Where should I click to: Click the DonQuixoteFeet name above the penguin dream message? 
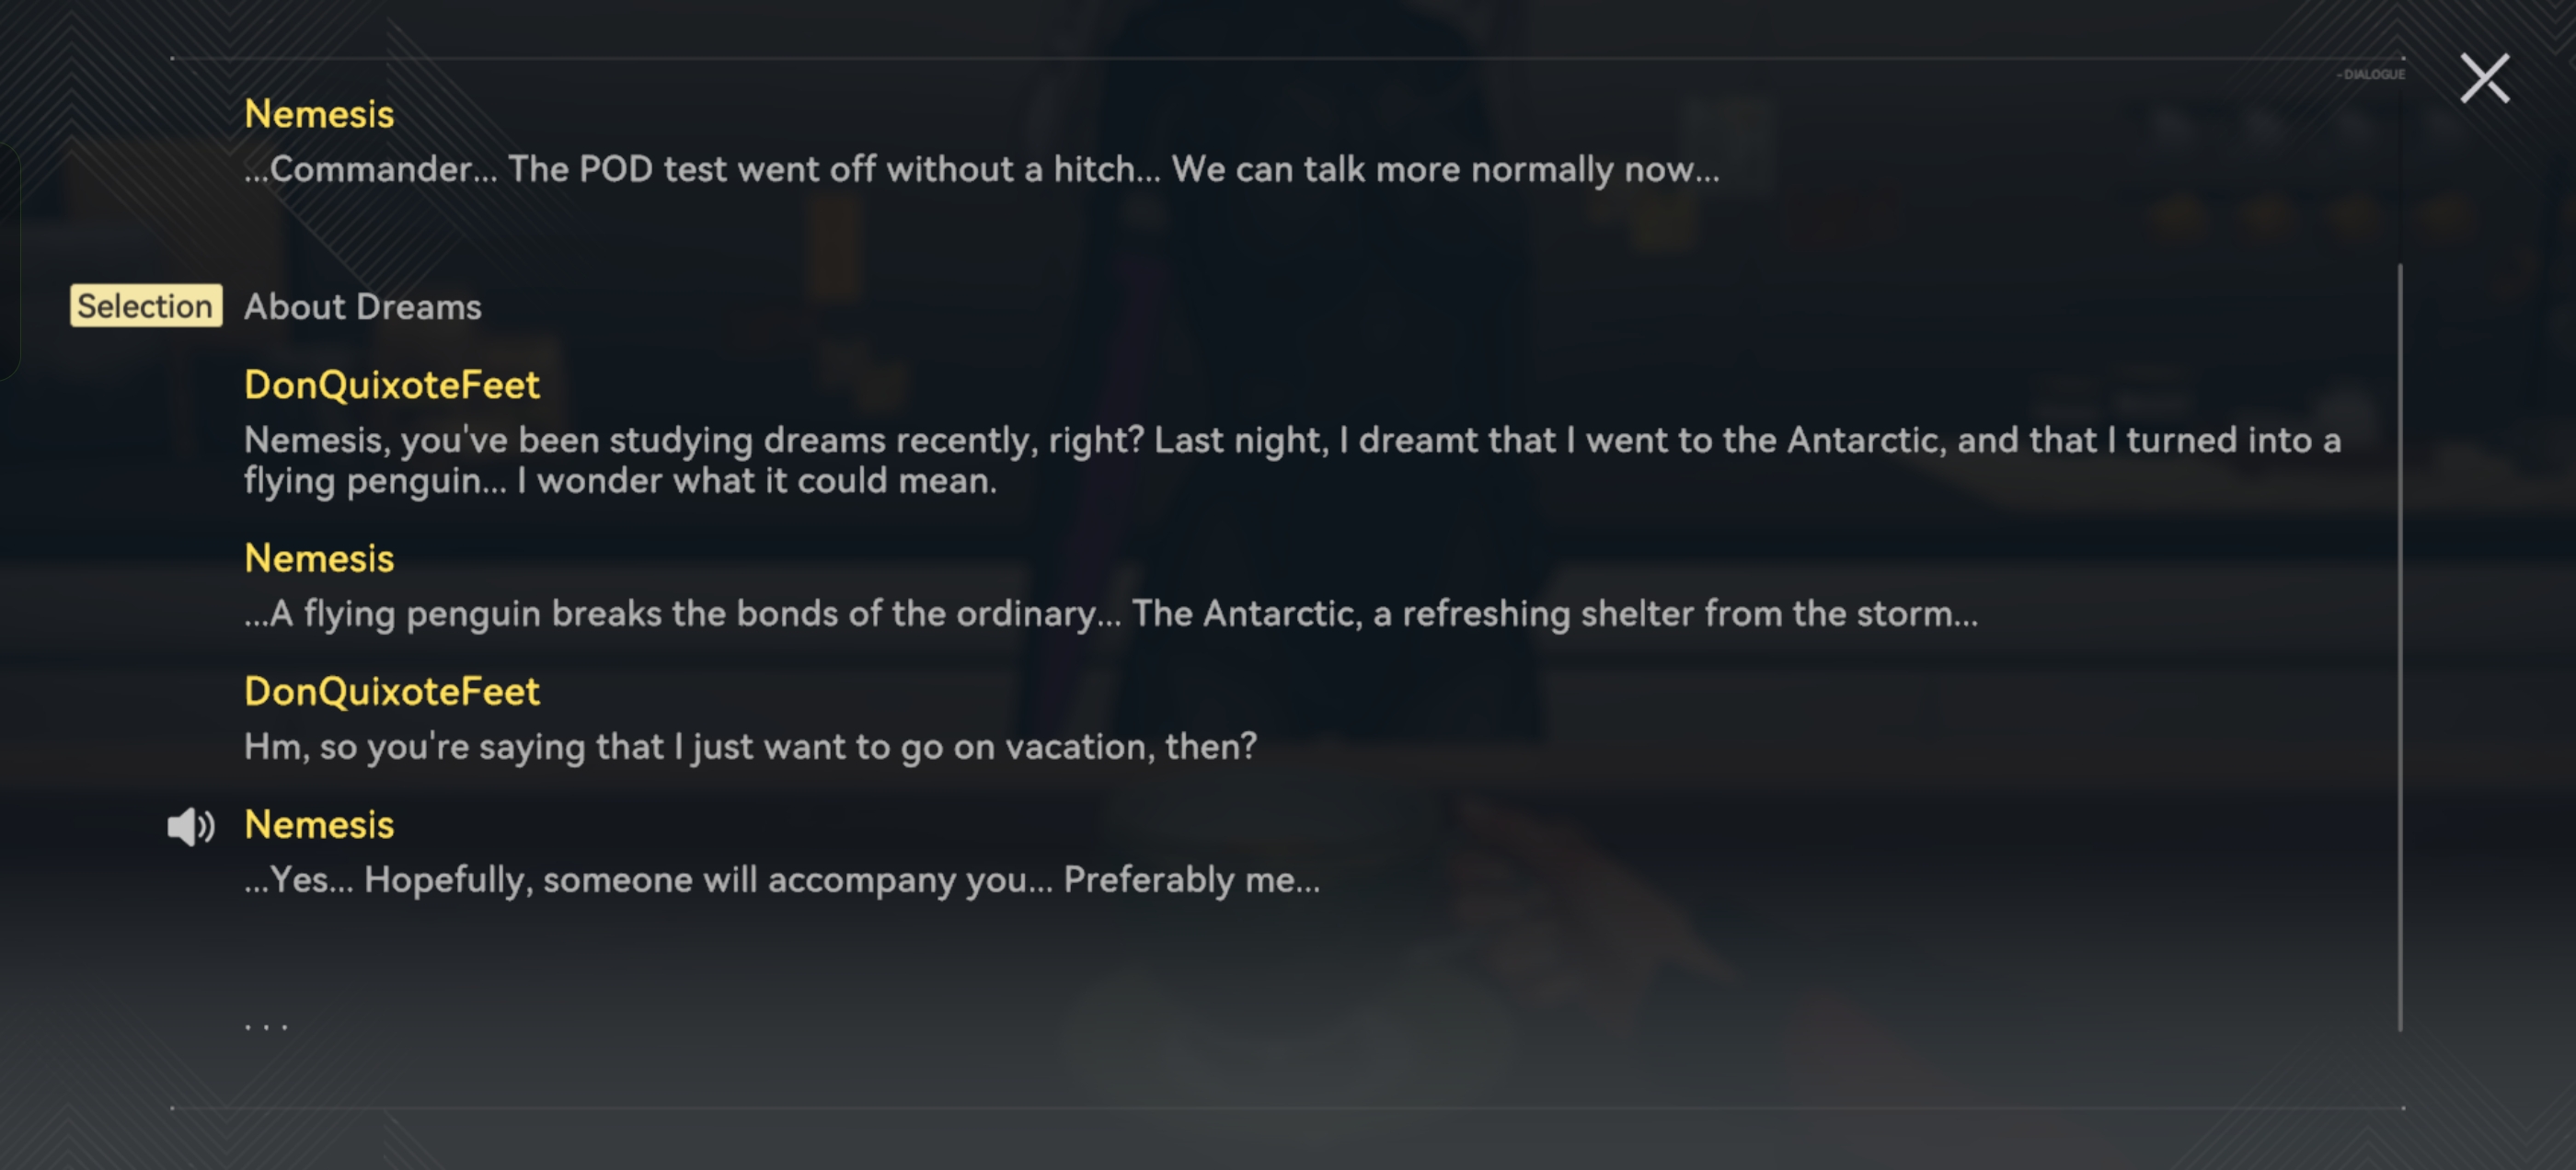[x=392, y=385]
